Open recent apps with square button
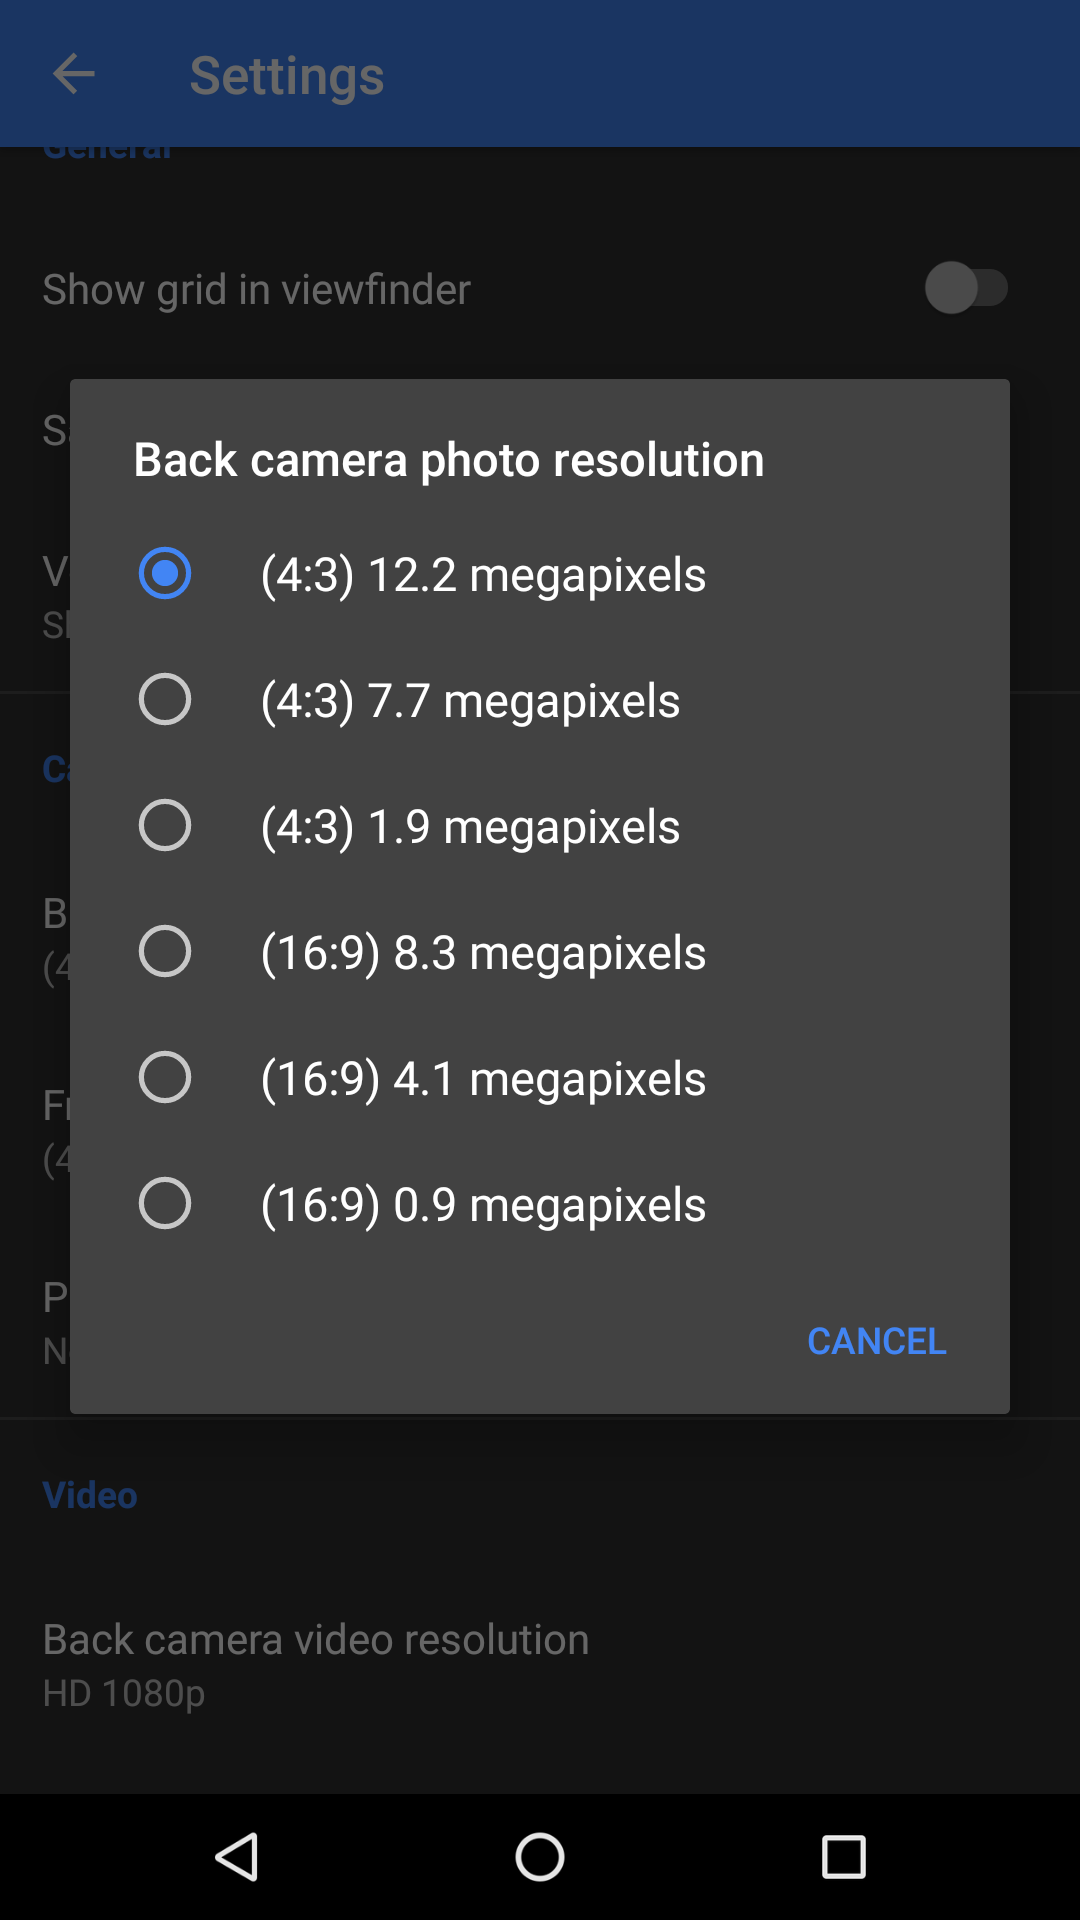The width and height of the screenshot is (1080, 1920). pos(843,1857)
